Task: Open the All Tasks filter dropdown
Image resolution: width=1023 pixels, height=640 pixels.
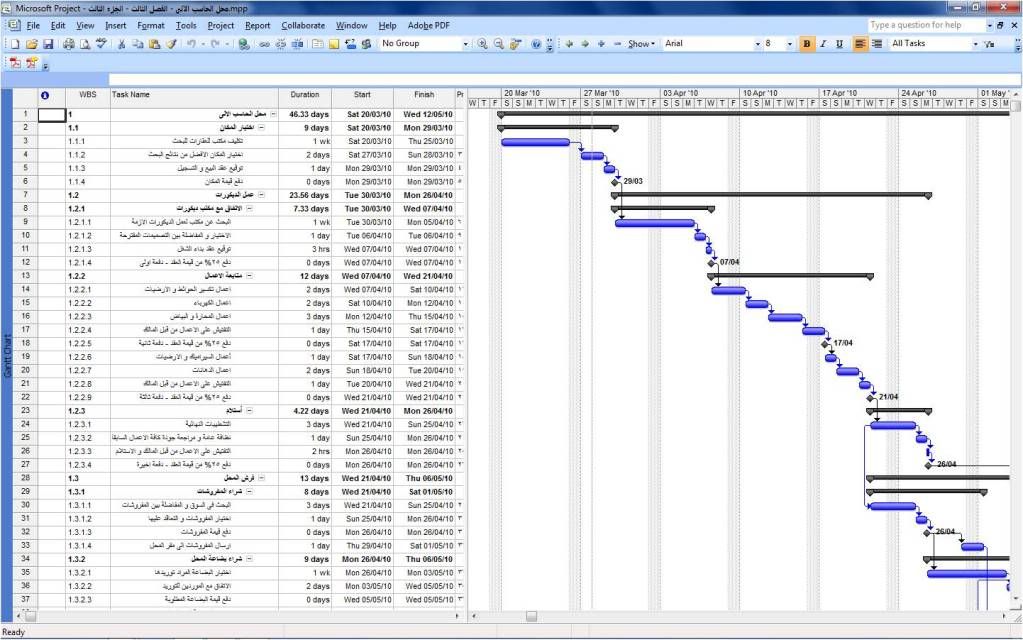Action: (x=975, y=44)
